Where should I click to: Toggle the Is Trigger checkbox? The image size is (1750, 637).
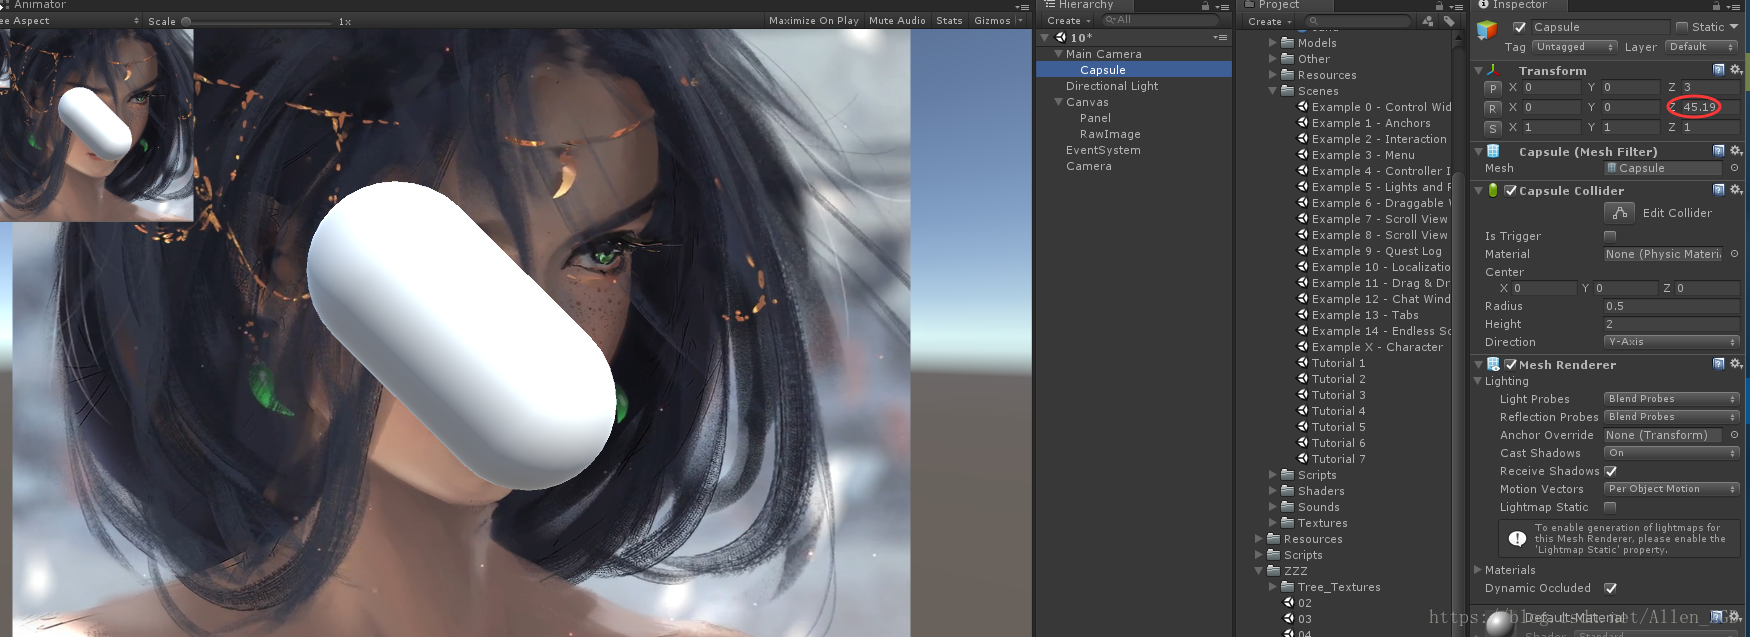[1610, 236]
